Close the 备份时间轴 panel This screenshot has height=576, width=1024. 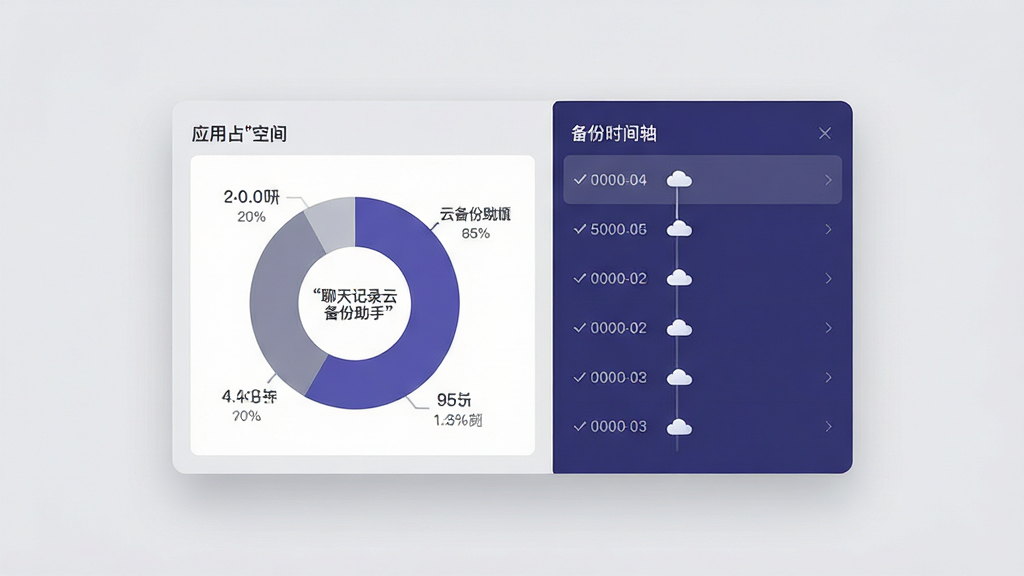825,133
